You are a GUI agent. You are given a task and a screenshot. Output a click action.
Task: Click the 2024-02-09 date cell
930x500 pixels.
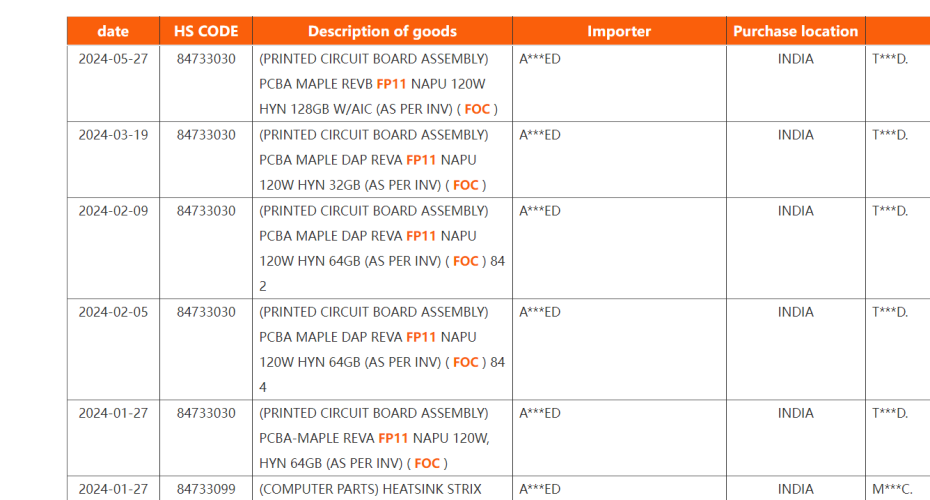[x=113, y=211]
